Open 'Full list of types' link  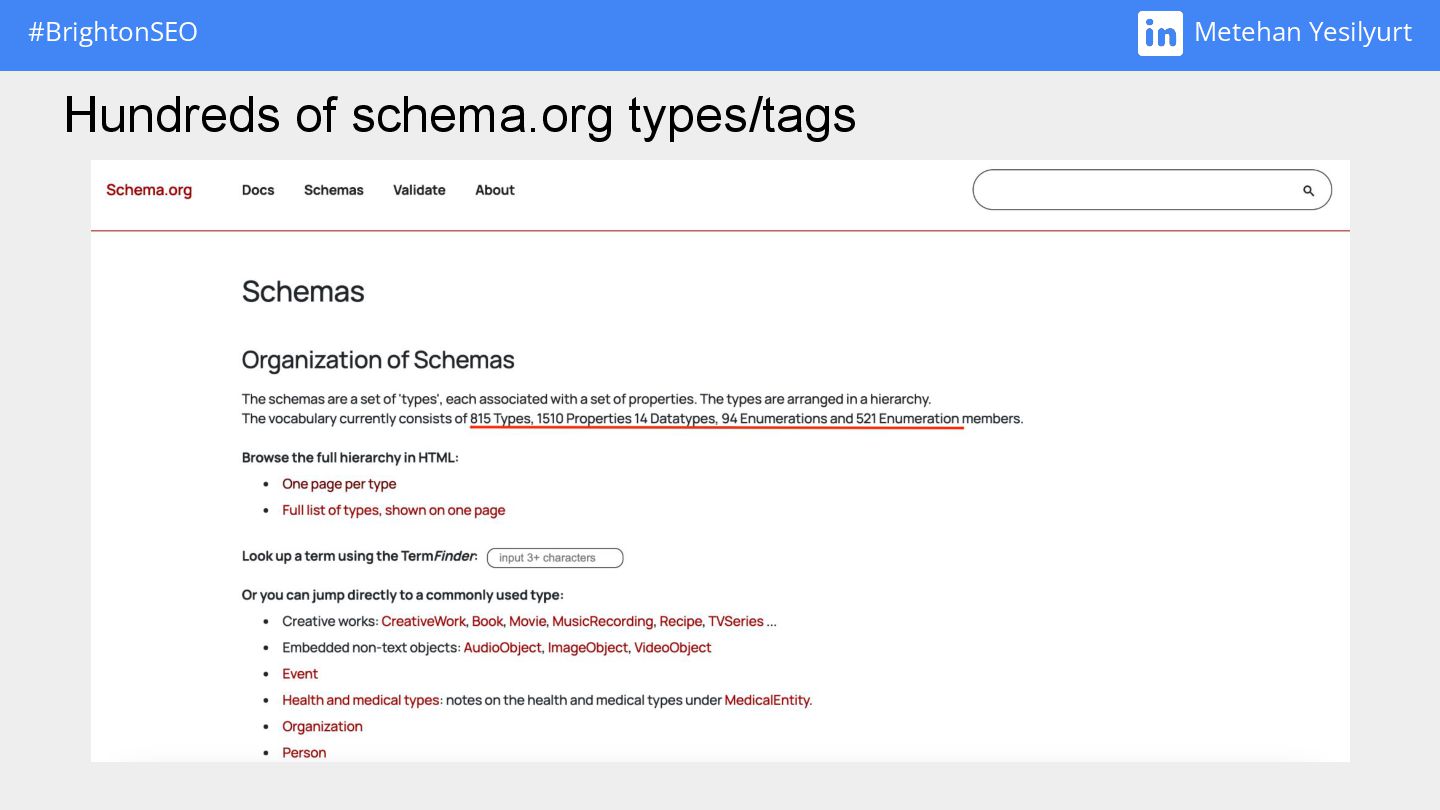(394, 510)
